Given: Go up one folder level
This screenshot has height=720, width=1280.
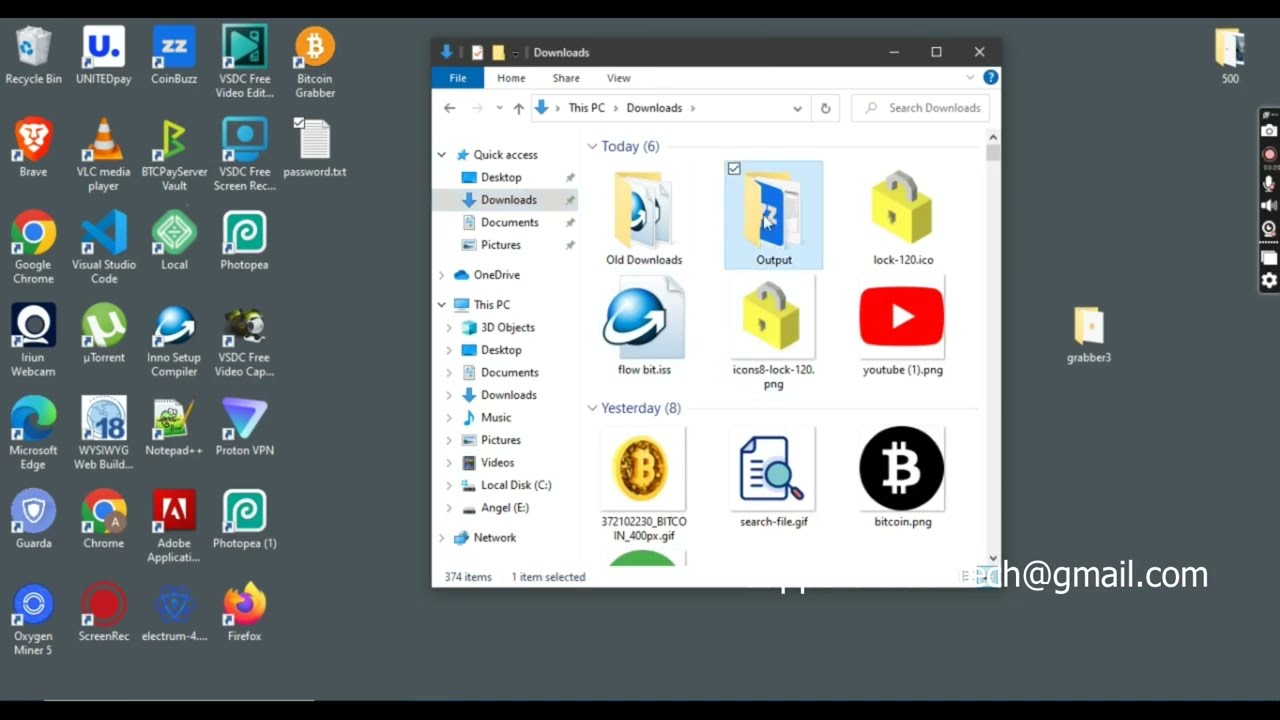Looking at the screenshot, I should coord(518,108).
